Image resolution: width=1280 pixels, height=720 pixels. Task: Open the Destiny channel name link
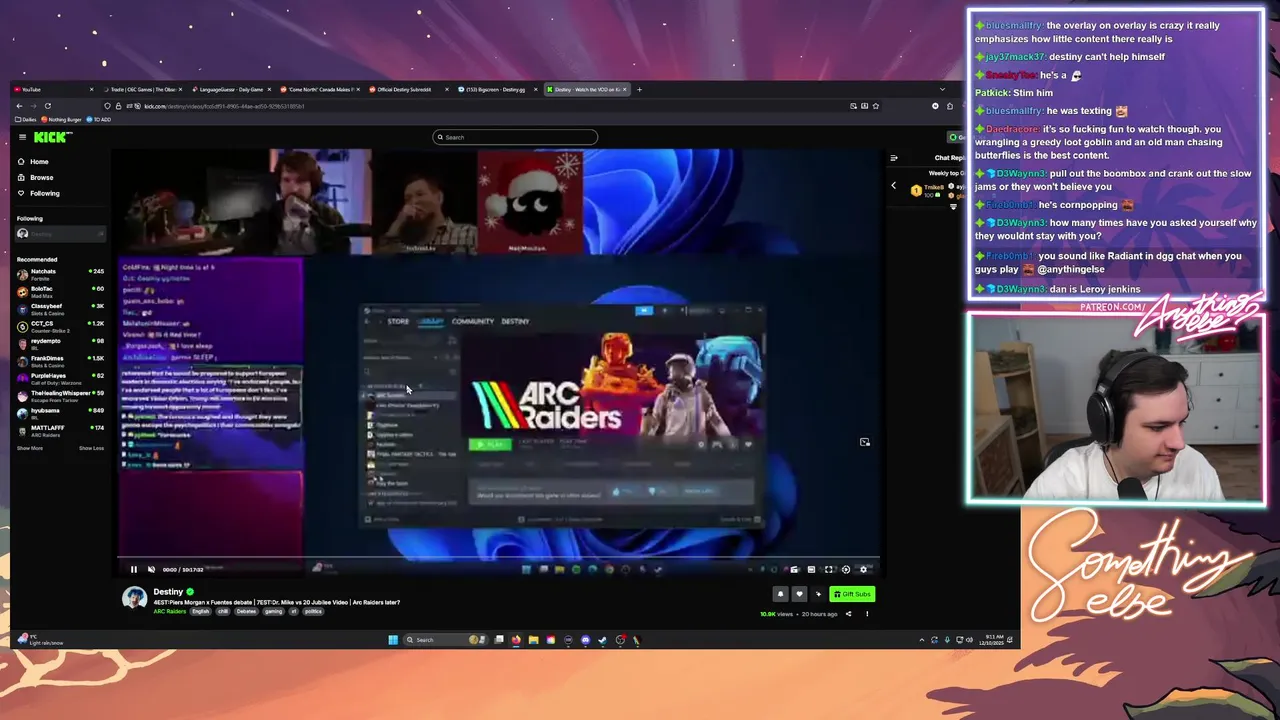pos(168,592)
